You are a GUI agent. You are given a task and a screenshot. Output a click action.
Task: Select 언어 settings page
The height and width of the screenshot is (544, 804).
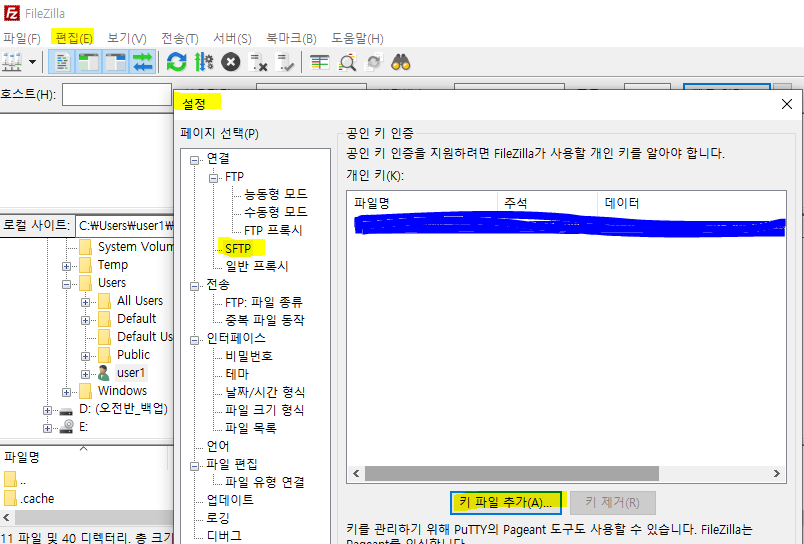coord(218,446)
